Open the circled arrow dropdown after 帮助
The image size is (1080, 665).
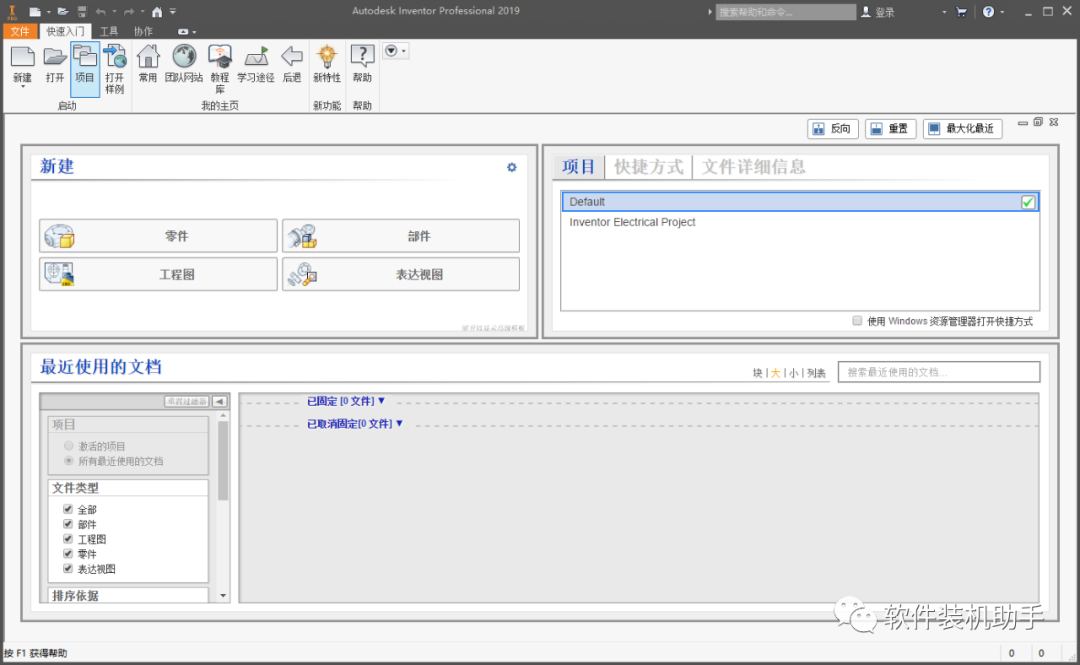(x=395, y=51)
